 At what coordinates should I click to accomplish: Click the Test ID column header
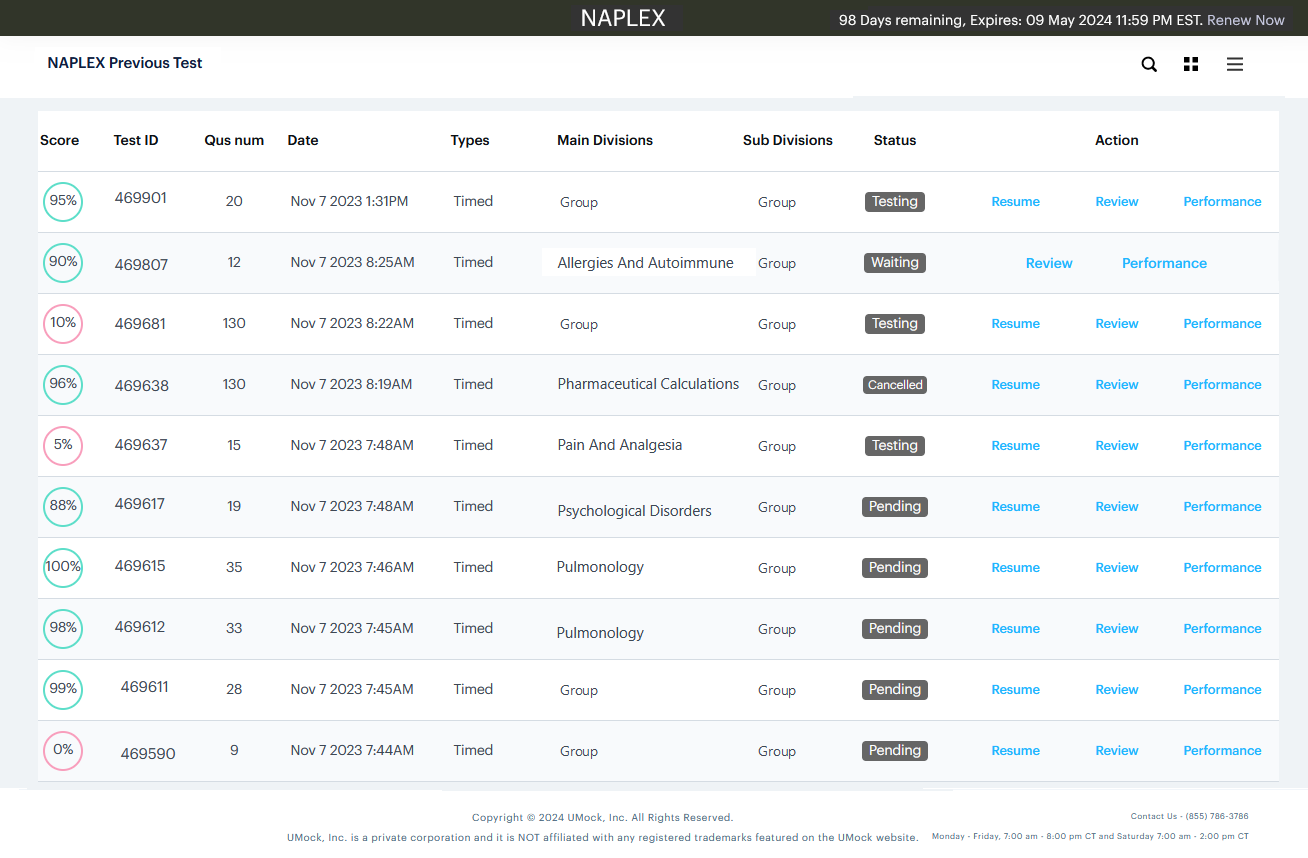(136, 140)
